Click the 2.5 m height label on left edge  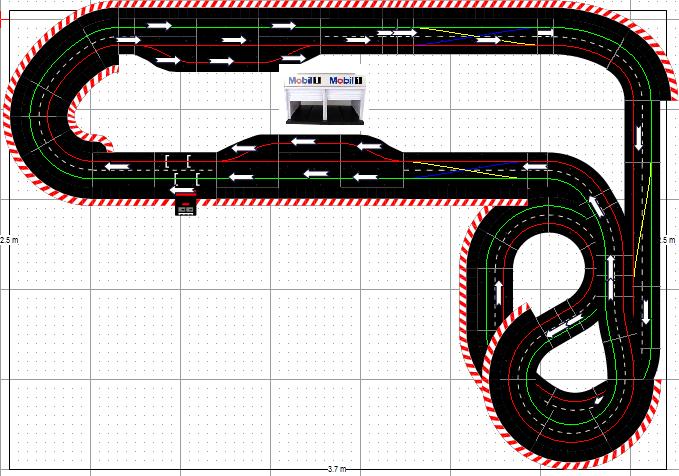tap(8, 240)
